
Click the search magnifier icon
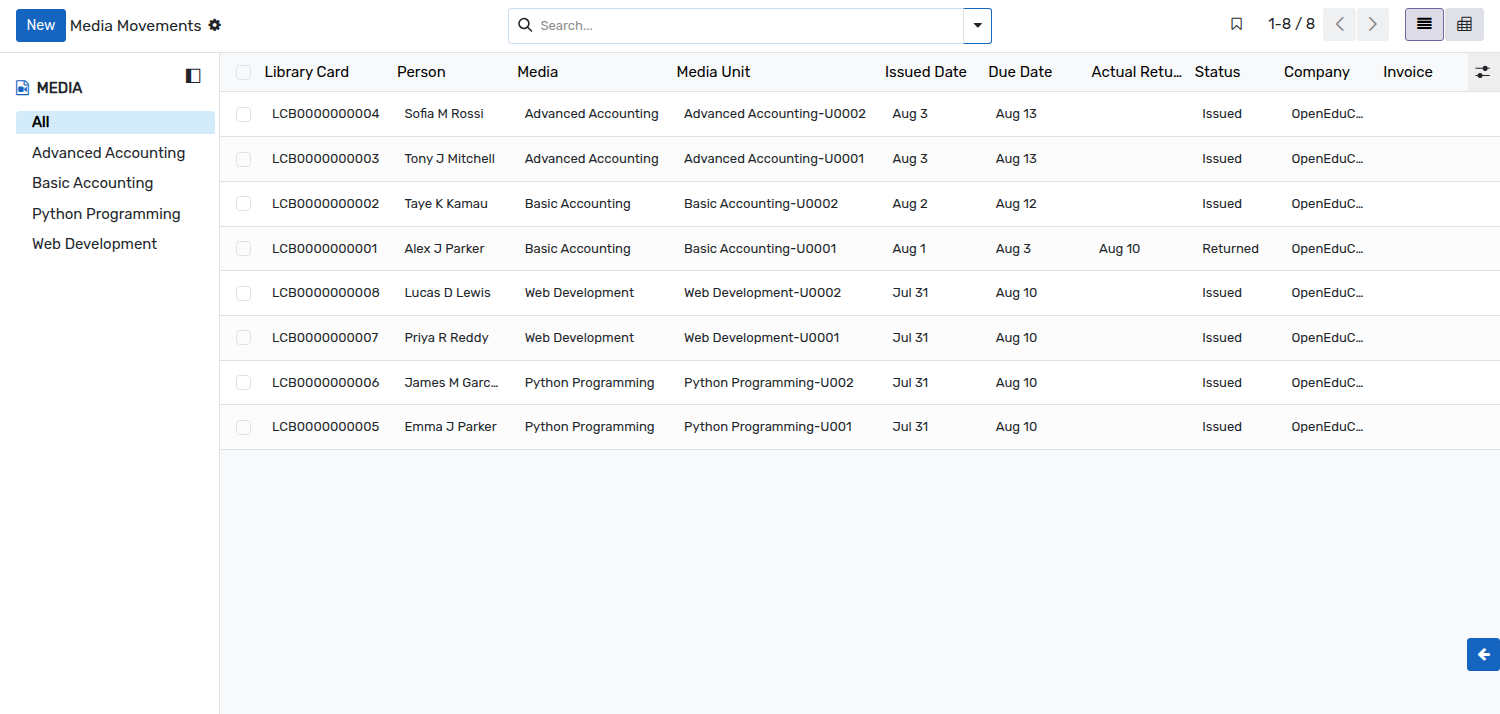coord(525,25)
